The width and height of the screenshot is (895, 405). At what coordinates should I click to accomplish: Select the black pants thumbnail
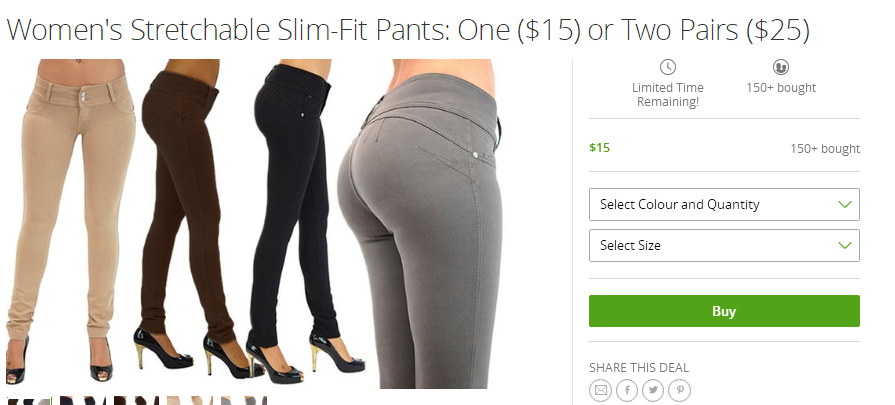tap(83, 400)
